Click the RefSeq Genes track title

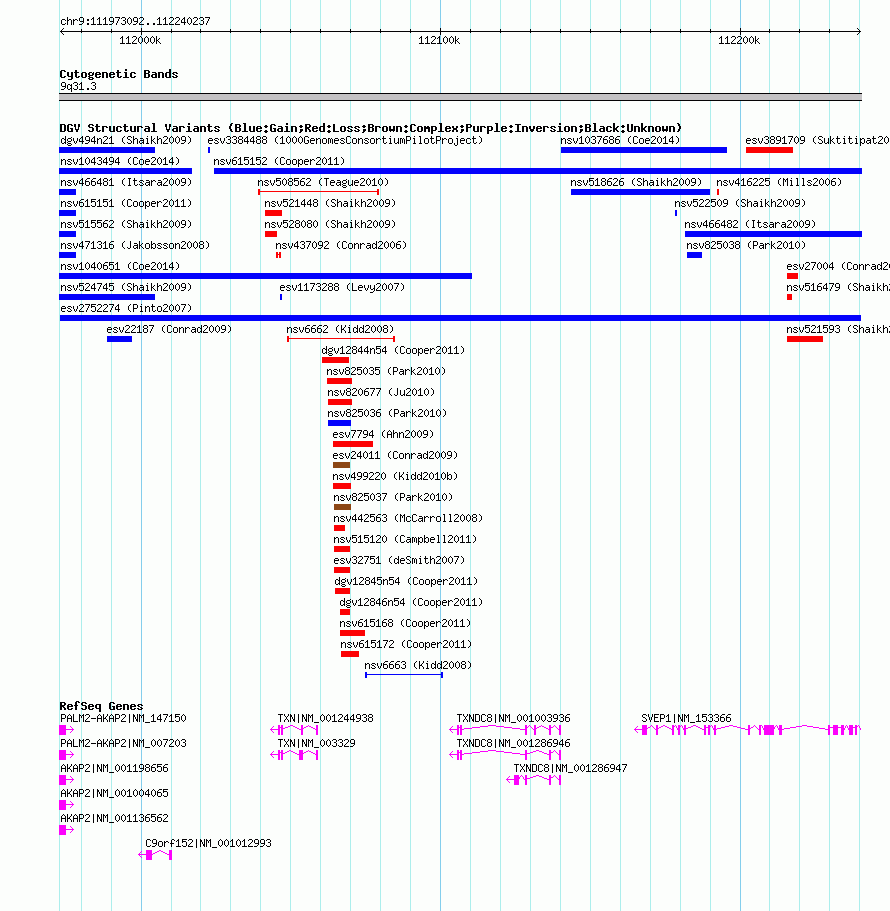point(101,706)
